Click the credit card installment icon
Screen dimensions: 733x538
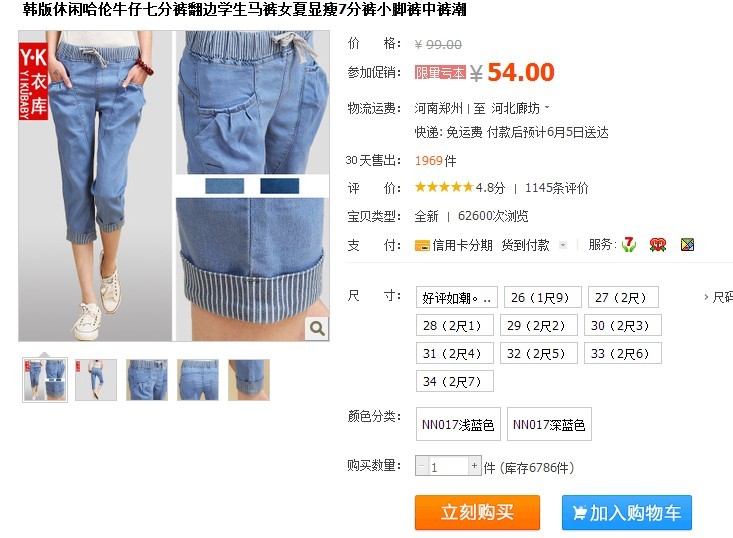422,245
